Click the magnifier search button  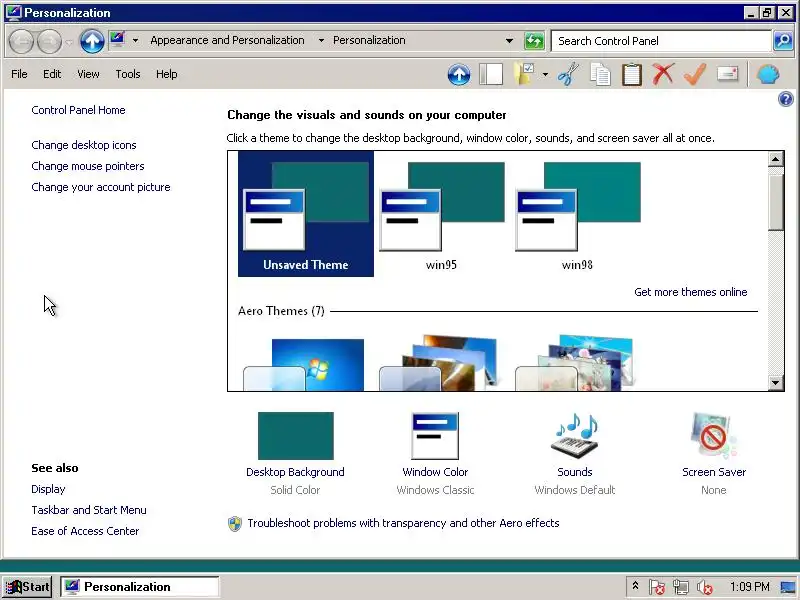click(x=783, y=41)
